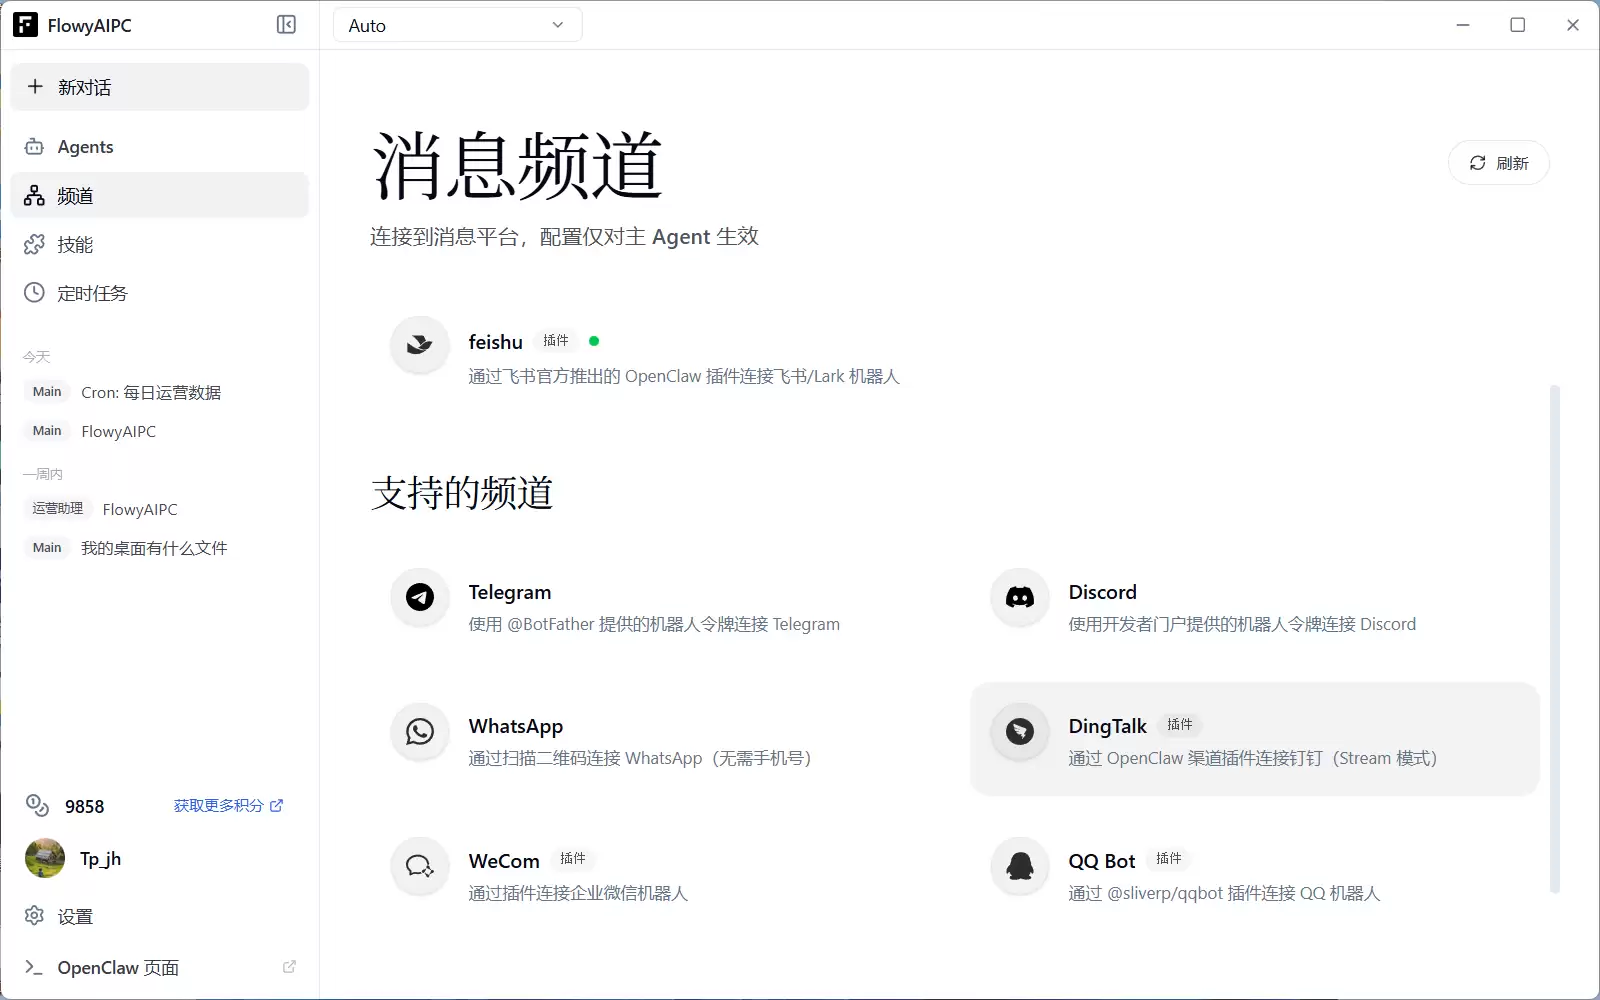Open 设置 settings with gear icon
This screenshot has width=1600, height=1000.
(75, 916)
